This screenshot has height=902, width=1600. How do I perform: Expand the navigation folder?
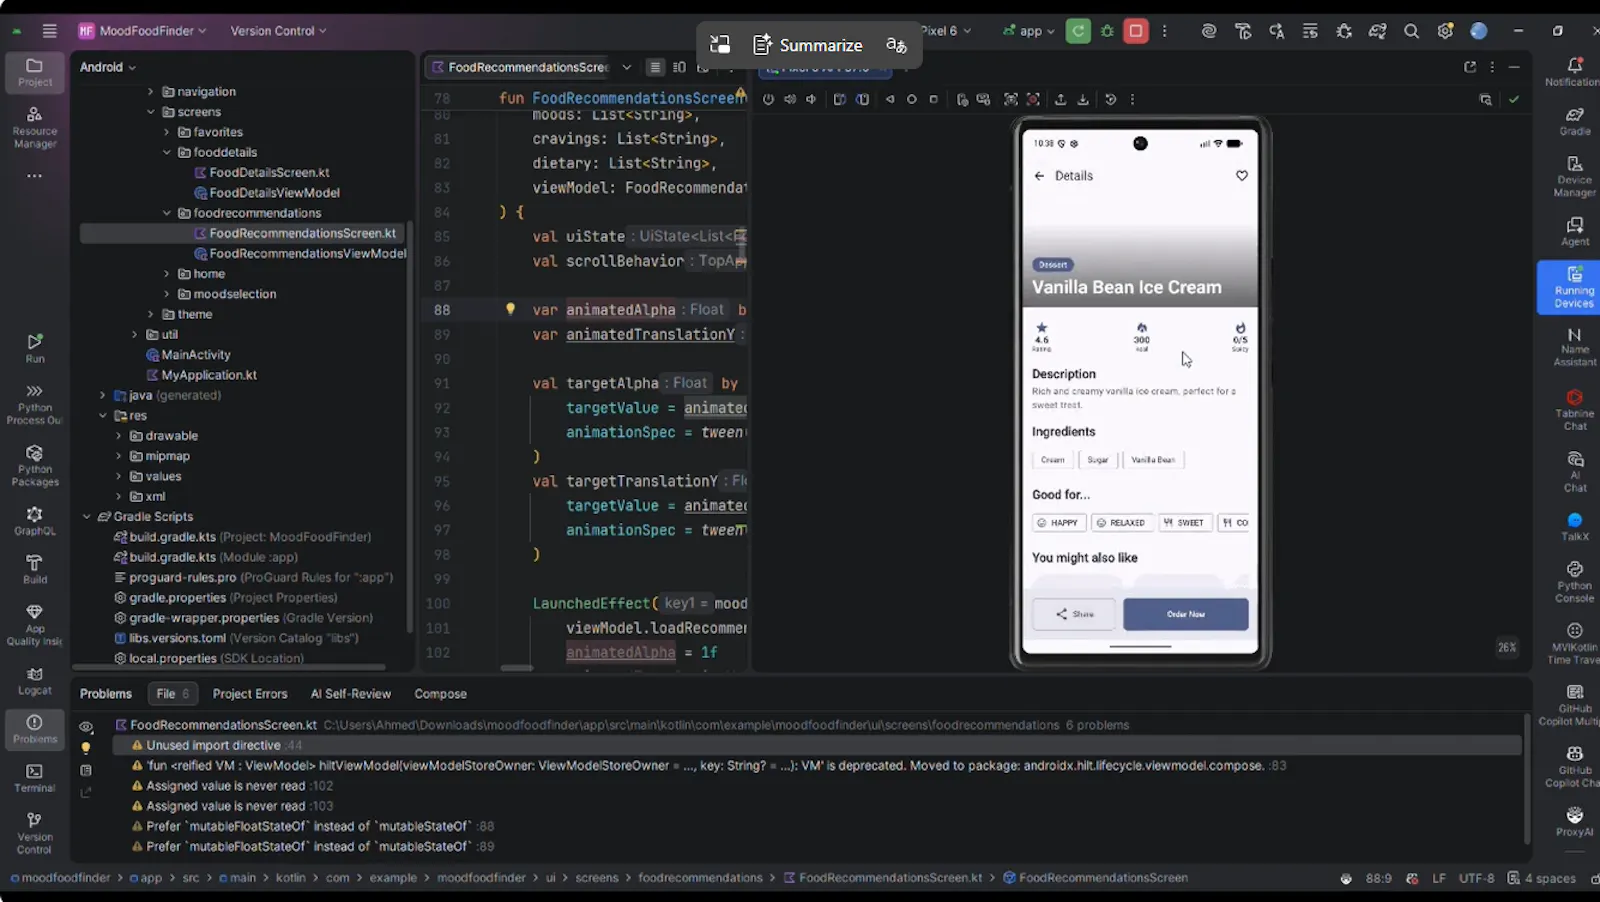point(151,91)
